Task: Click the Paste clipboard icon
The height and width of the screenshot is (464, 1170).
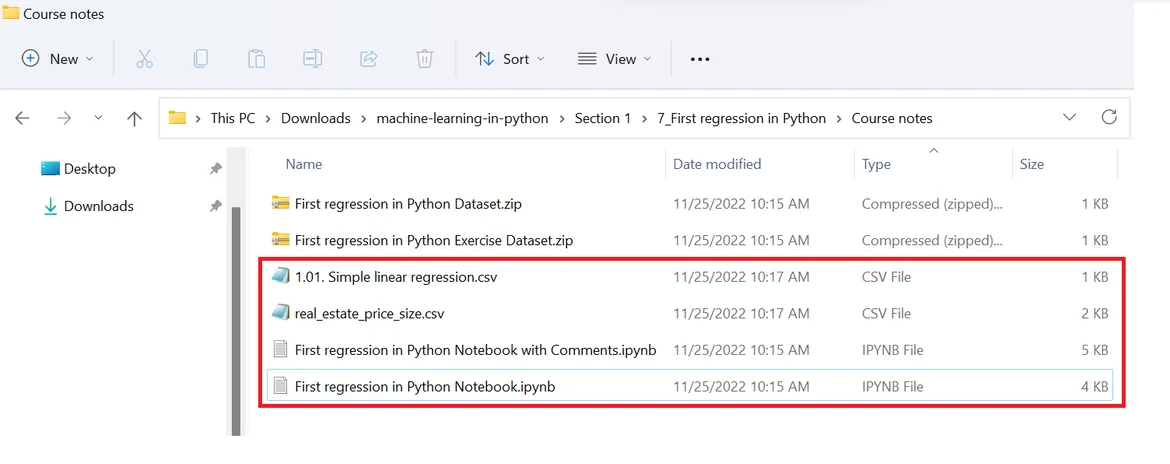Action: point(256,59)
